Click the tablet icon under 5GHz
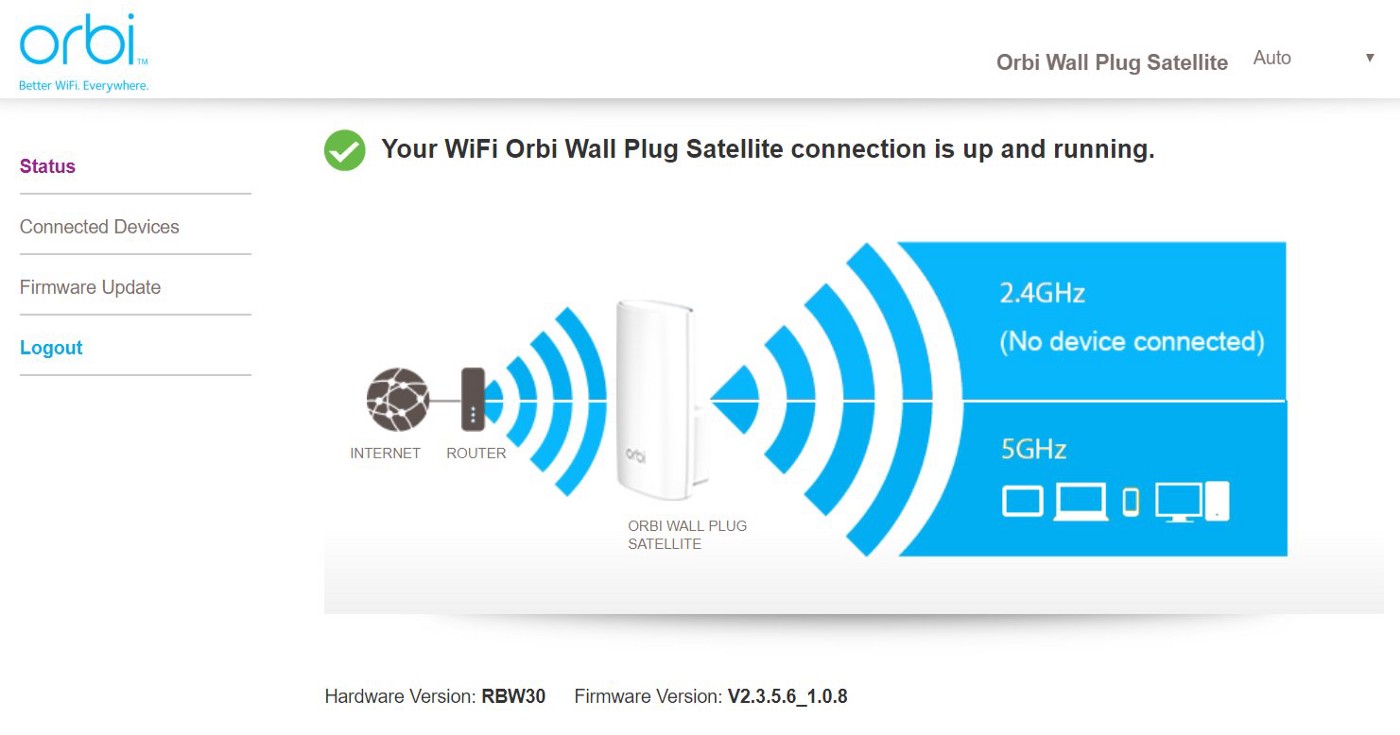The width and height of the screenshot is (1400, 735). click(1022, 501)
